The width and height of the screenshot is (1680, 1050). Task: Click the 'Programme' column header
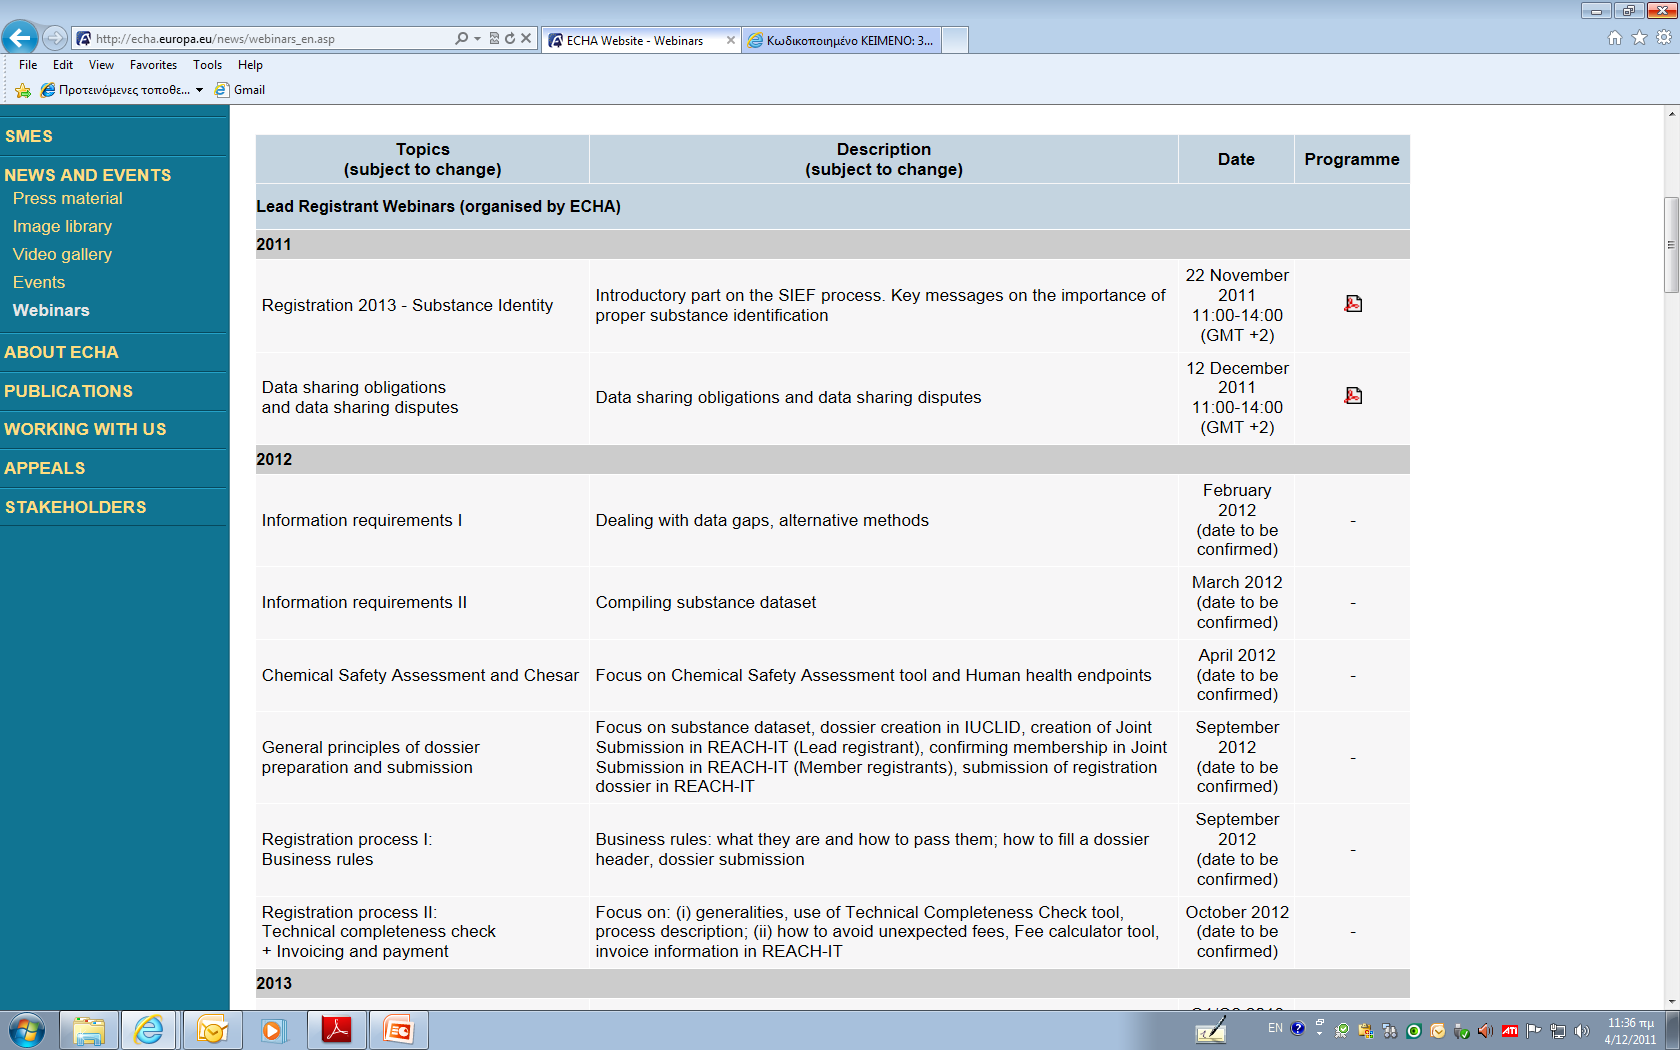(1352, 159)
